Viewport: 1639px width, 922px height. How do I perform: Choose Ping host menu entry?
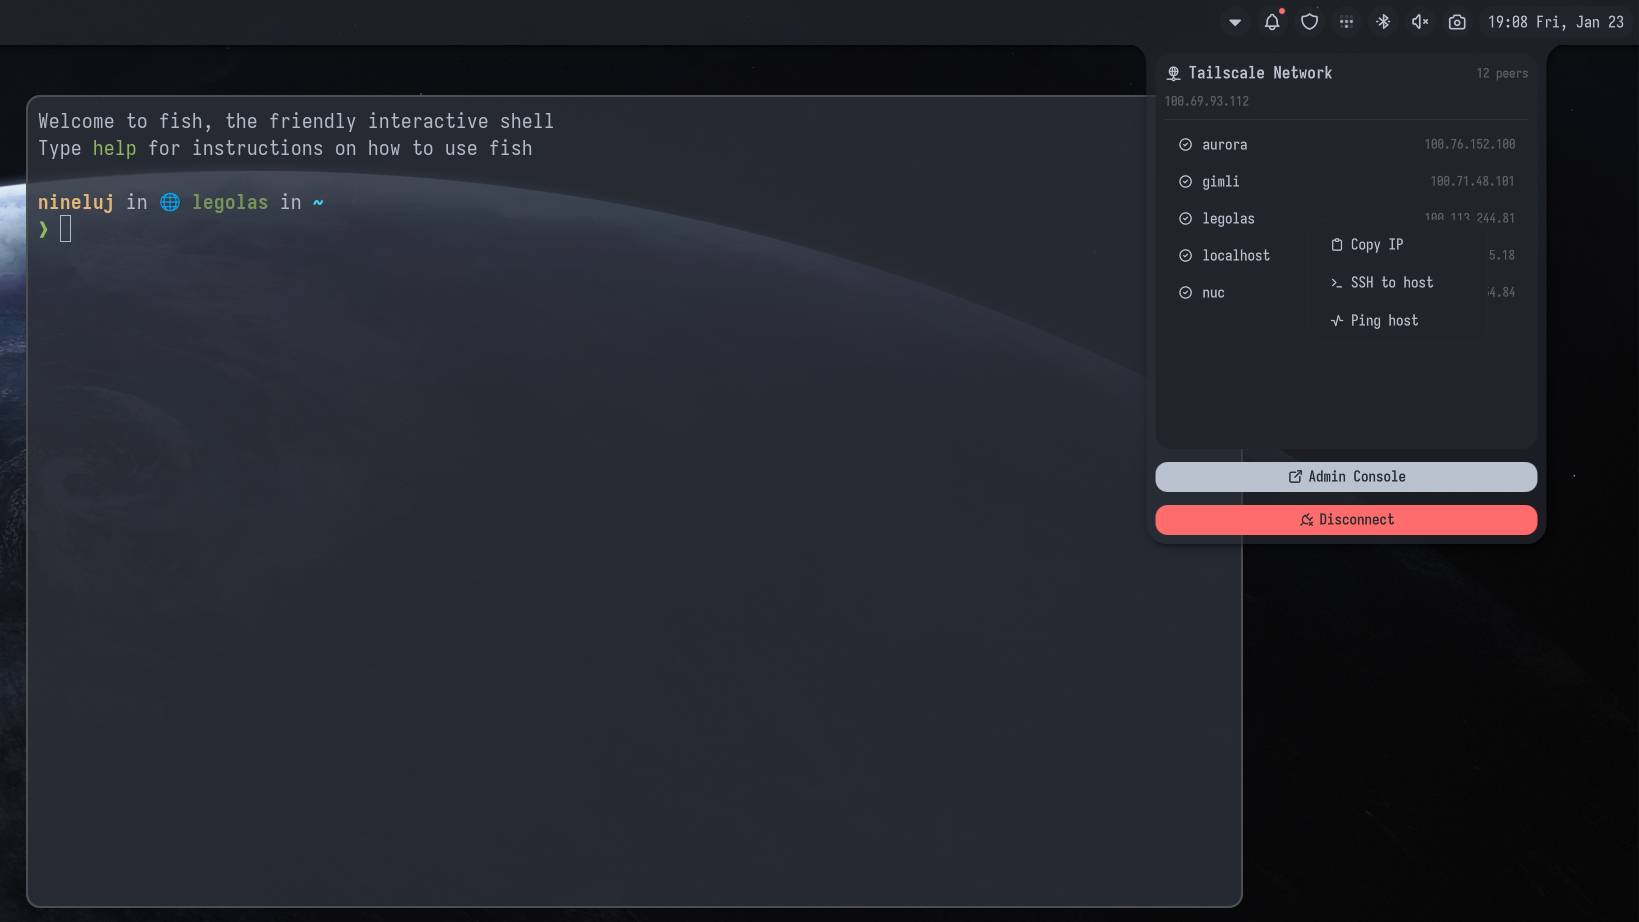pos(1398,321)
